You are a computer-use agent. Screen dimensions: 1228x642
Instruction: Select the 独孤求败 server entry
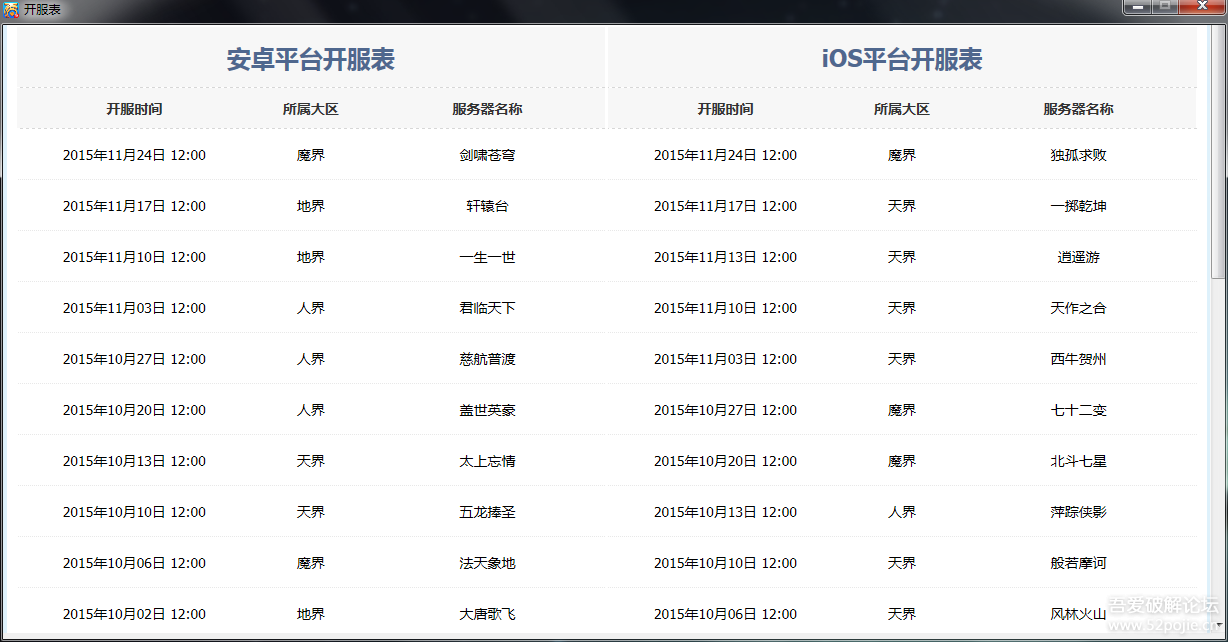pos(1078,155)
